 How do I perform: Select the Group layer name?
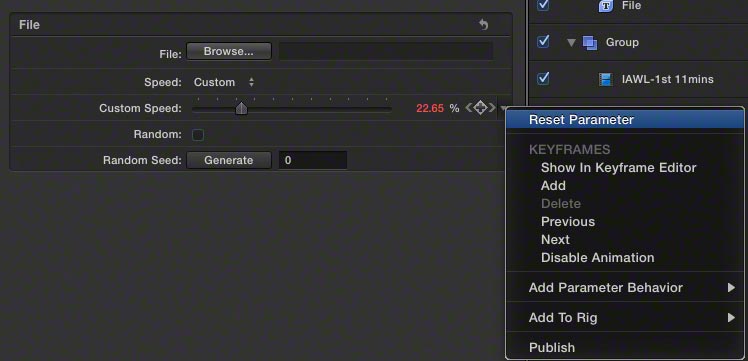(622, 42)
